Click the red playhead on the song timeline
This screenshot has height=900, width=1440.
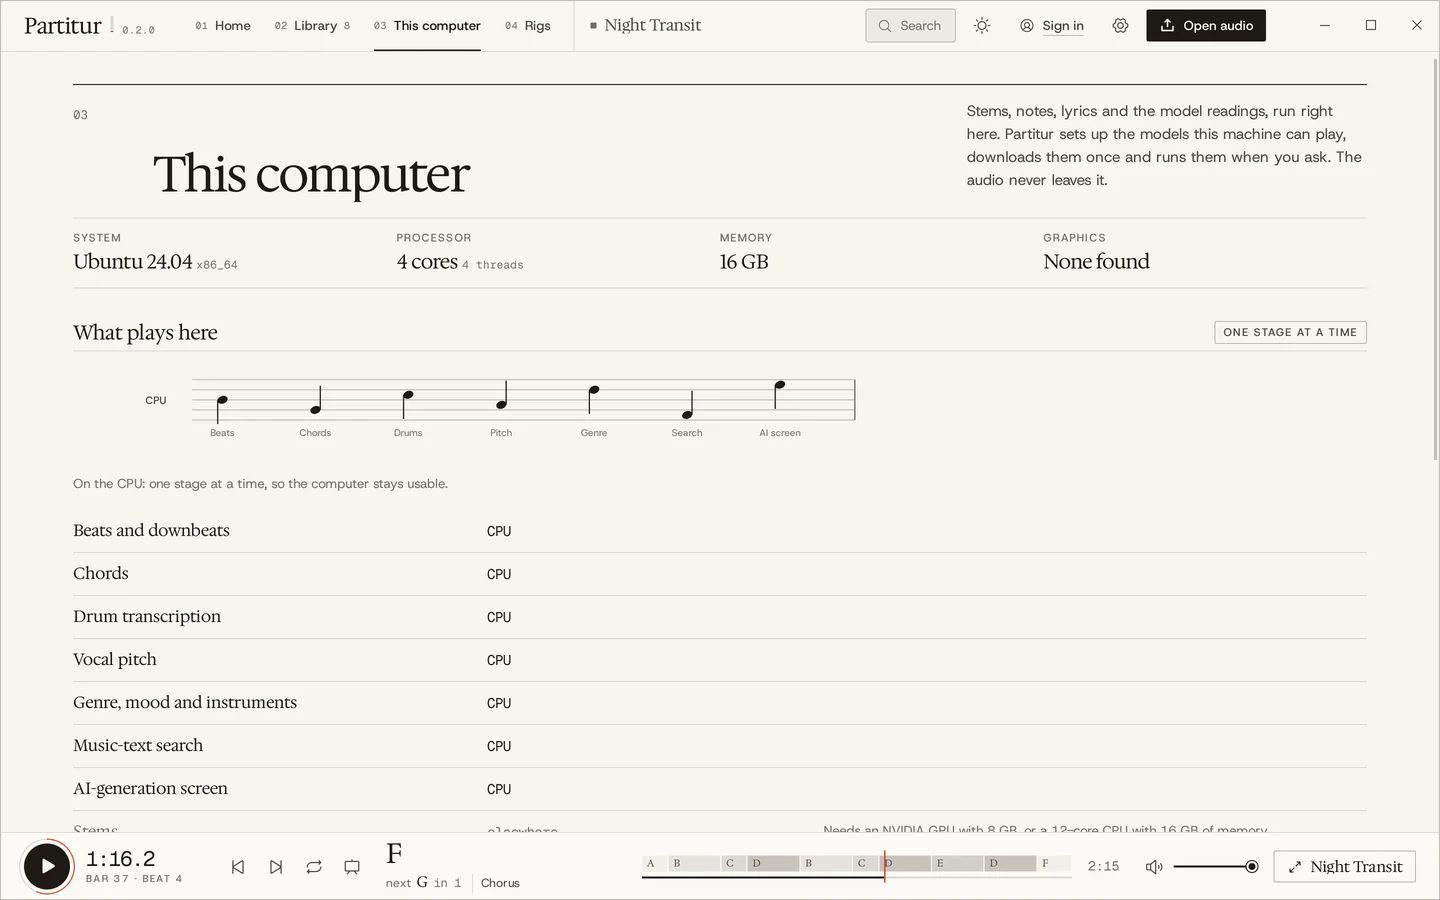pyautogui.click(x=884, y=866)
